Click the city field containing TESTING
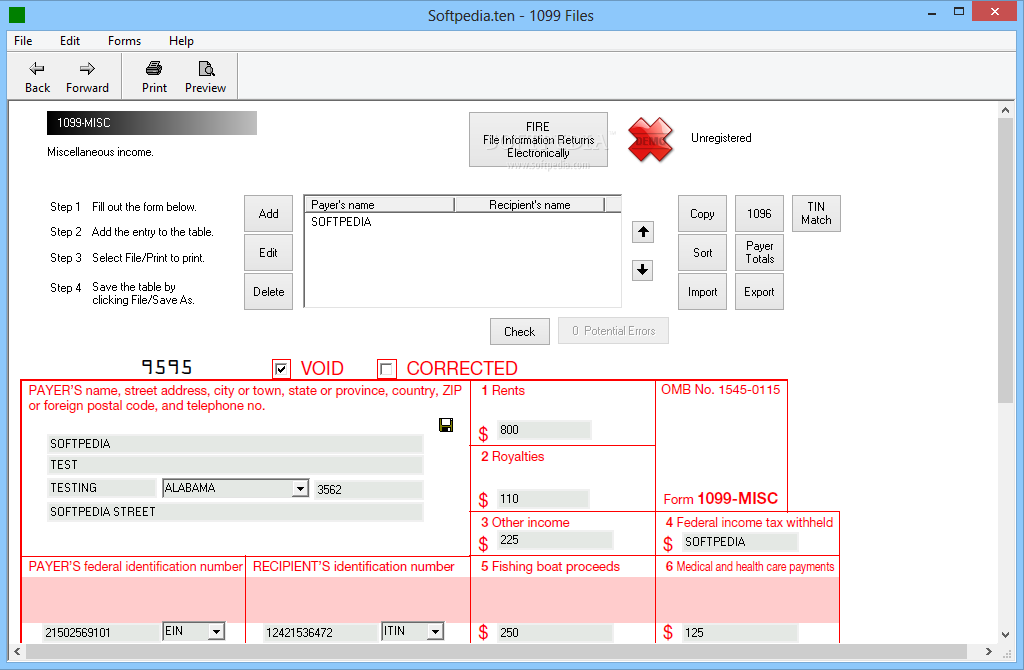This screenshot has width=1024, height=670. 102,488
